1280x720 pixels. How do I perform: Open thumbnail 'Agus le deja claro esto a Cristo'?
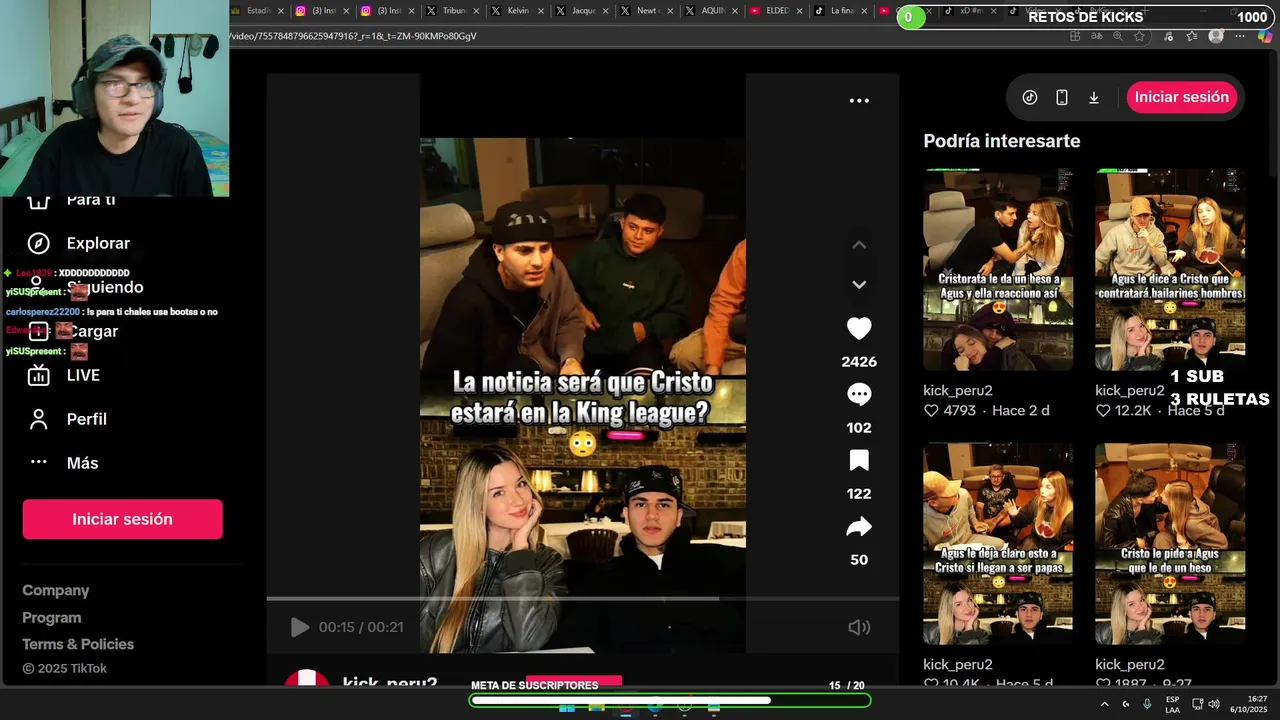click(x=998, y=544)
